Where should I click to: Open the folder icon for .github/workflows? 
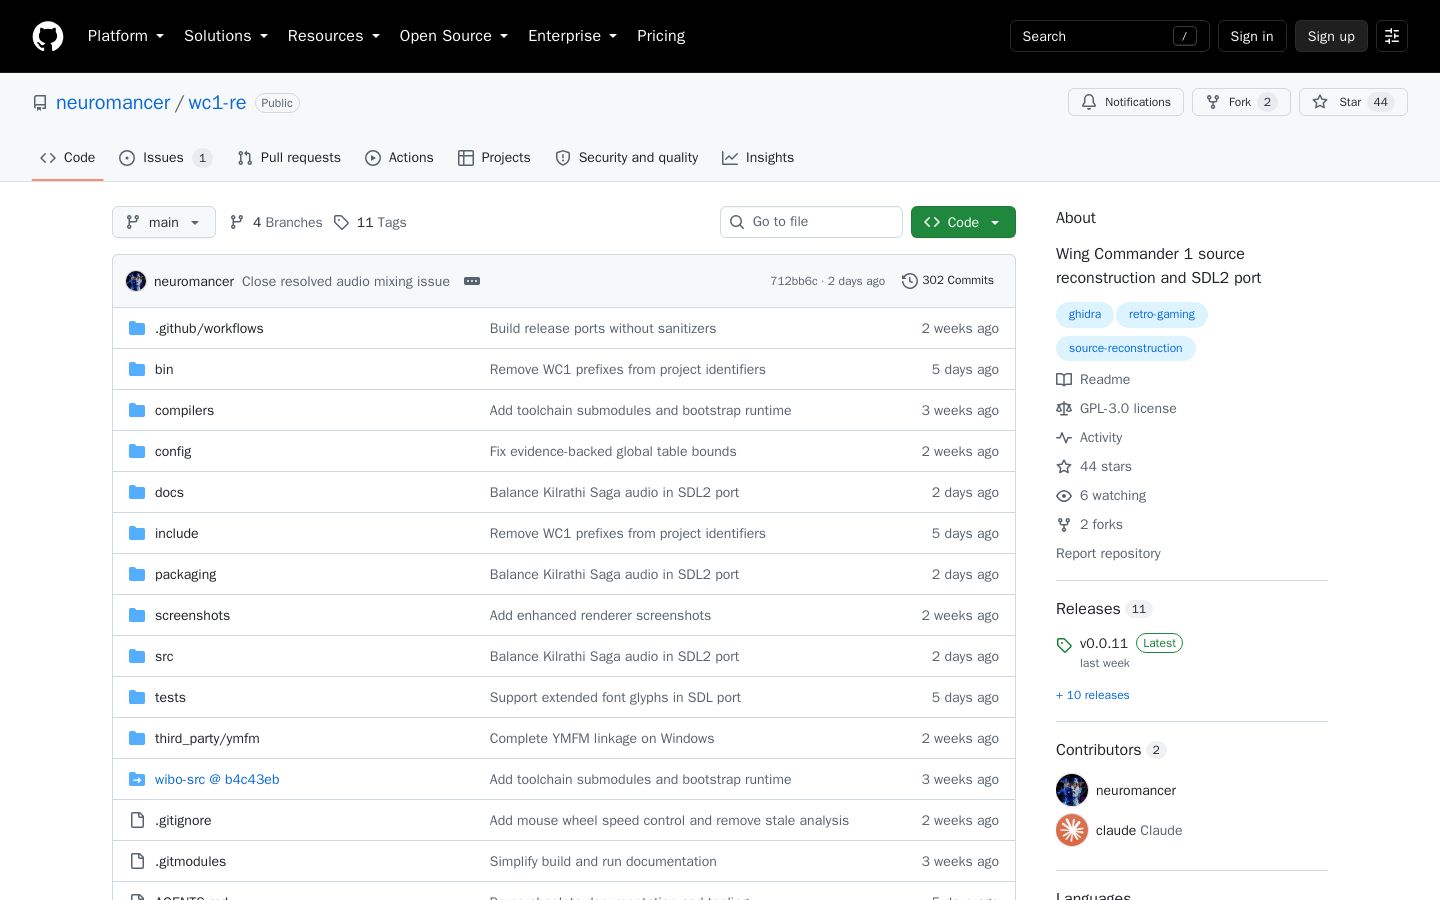(137, 328)
